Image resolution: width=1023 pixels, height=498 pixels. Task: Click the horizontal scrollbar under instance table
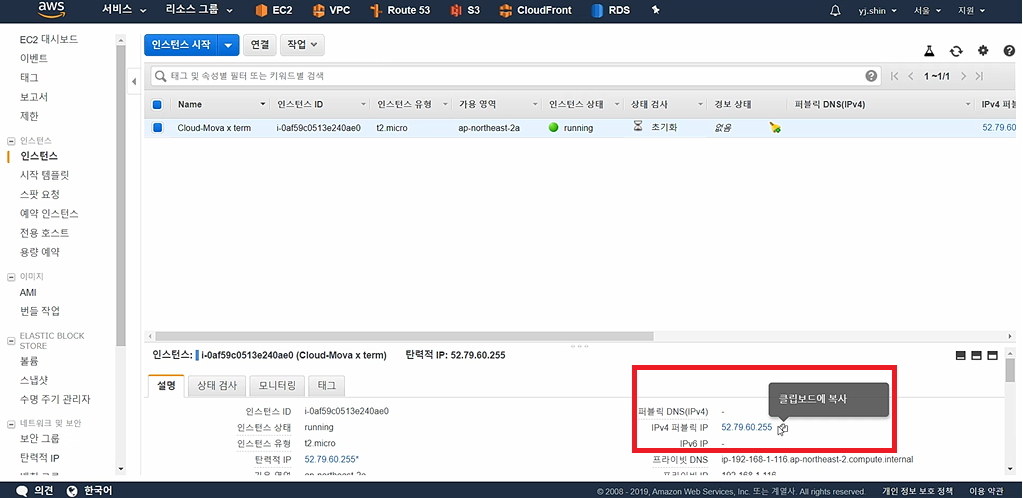[404, 335]
